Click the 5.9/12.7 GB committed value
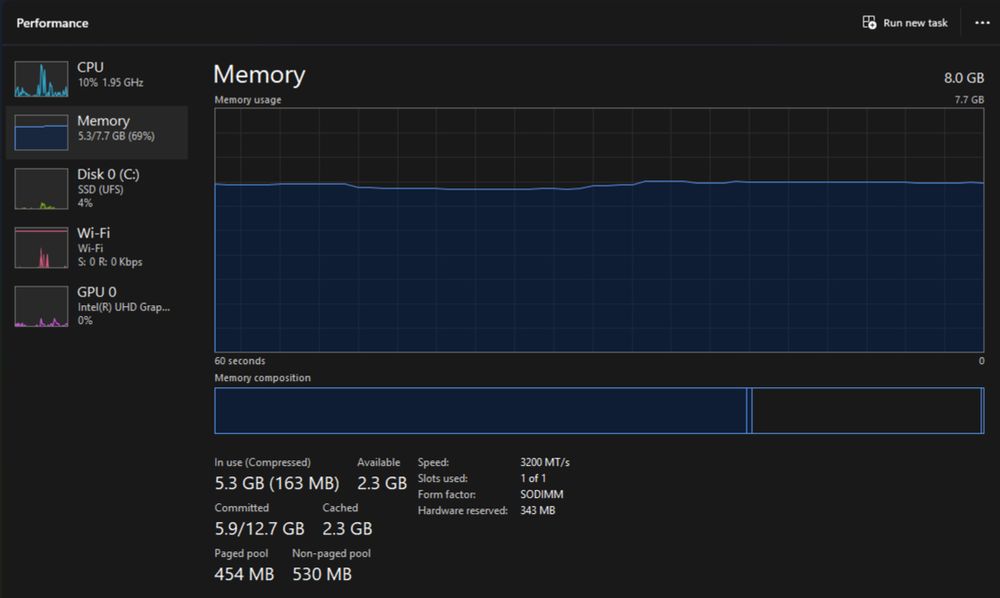The height and width of the screenshot is (598, 1000). tap(259, 529)
